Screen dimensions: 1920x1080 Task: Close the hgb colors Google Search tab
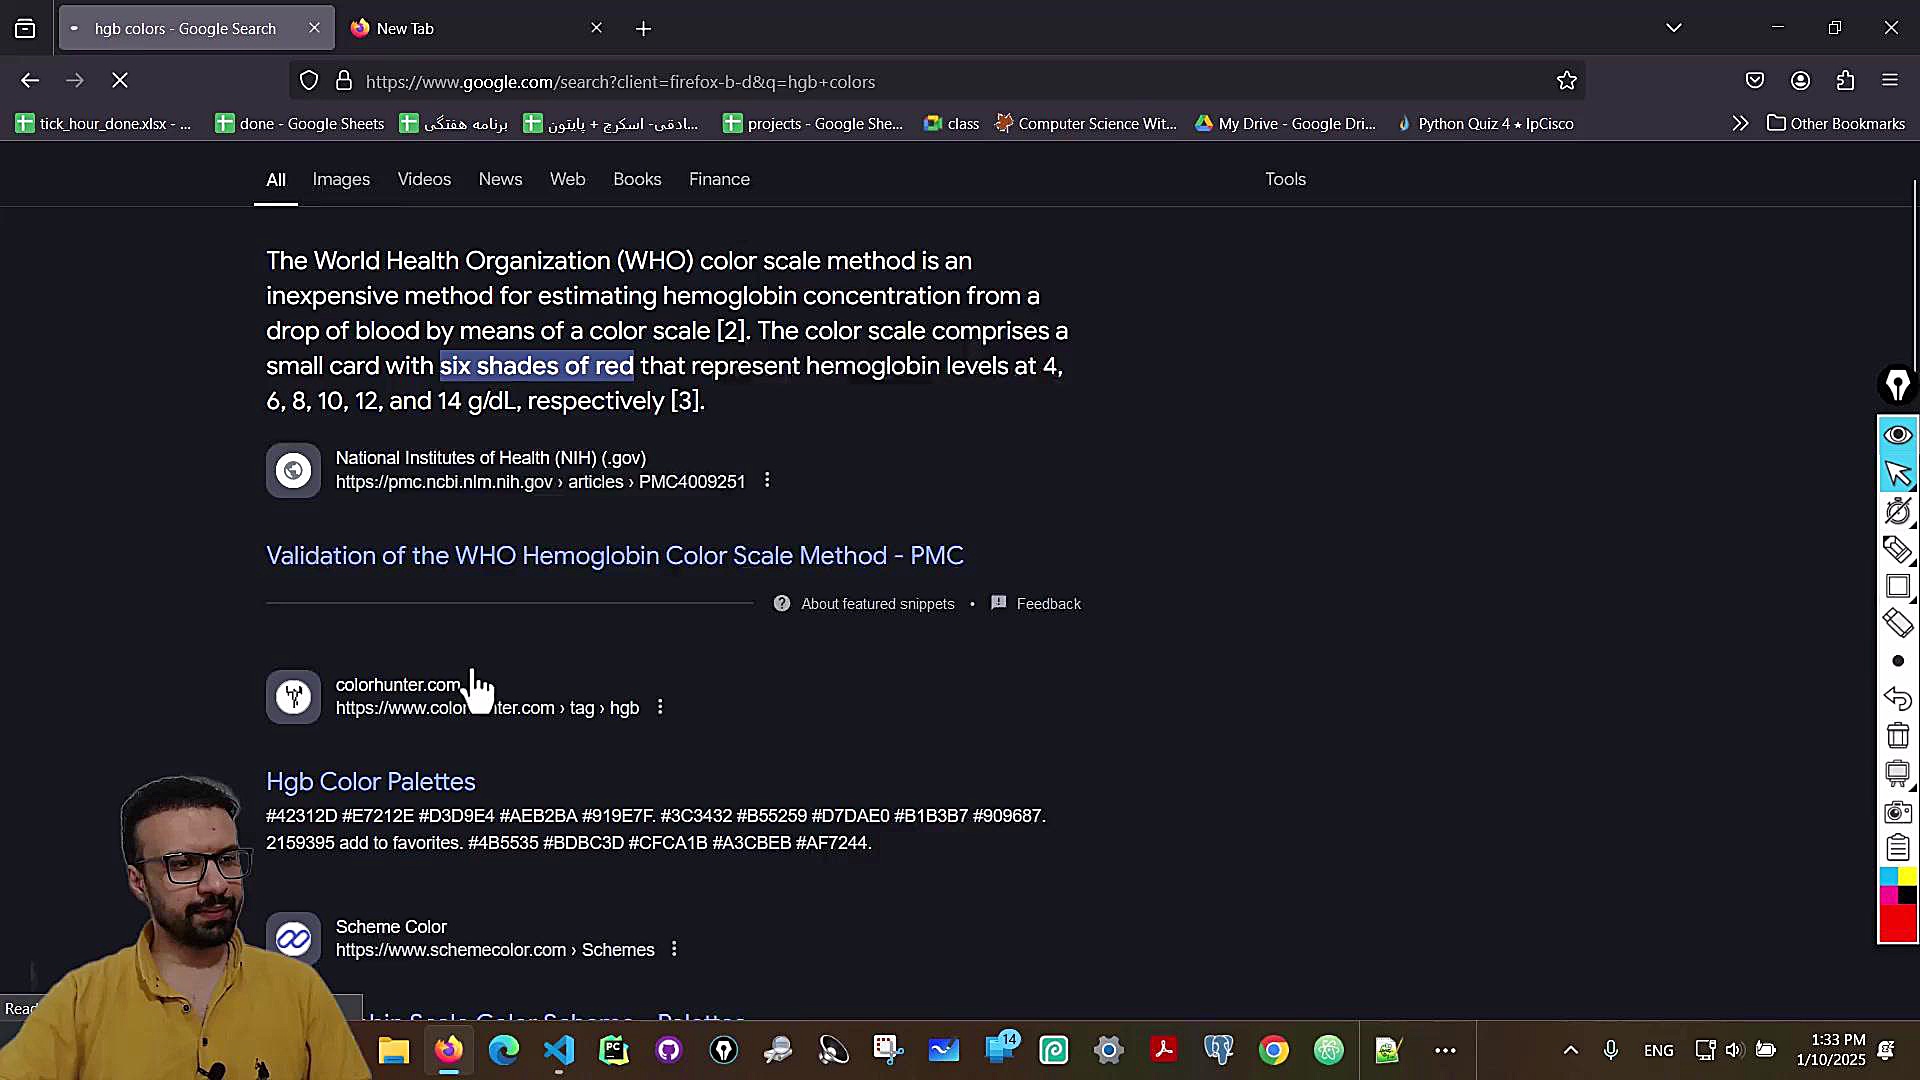pos(314,28)
